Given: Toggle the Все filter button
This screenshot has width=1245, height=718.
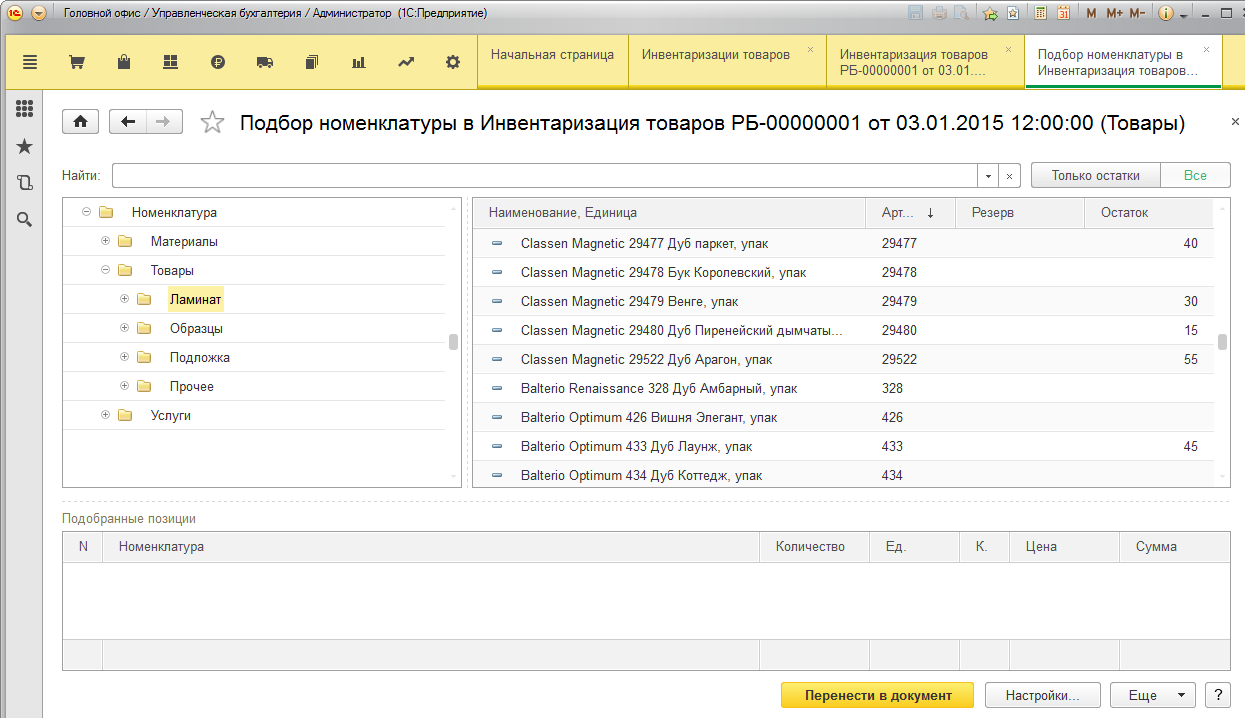Looking at the screenshot, I should [x=1195, y=175].
